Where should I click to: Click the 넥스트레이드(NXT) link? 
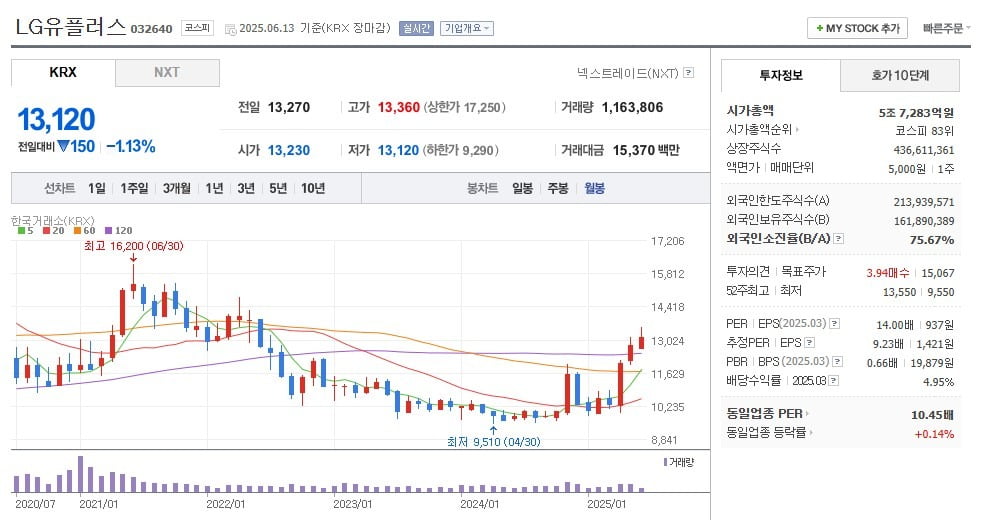(x=628, y=73)
